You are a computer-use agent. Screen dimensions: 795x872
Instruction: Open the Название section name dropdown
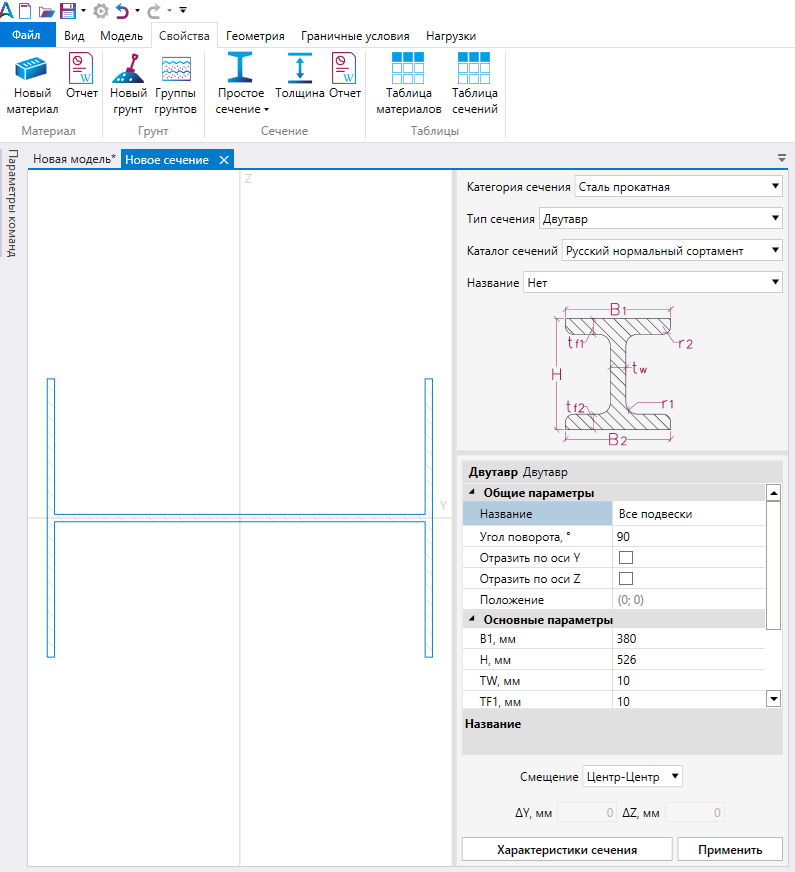pos(653,283)
